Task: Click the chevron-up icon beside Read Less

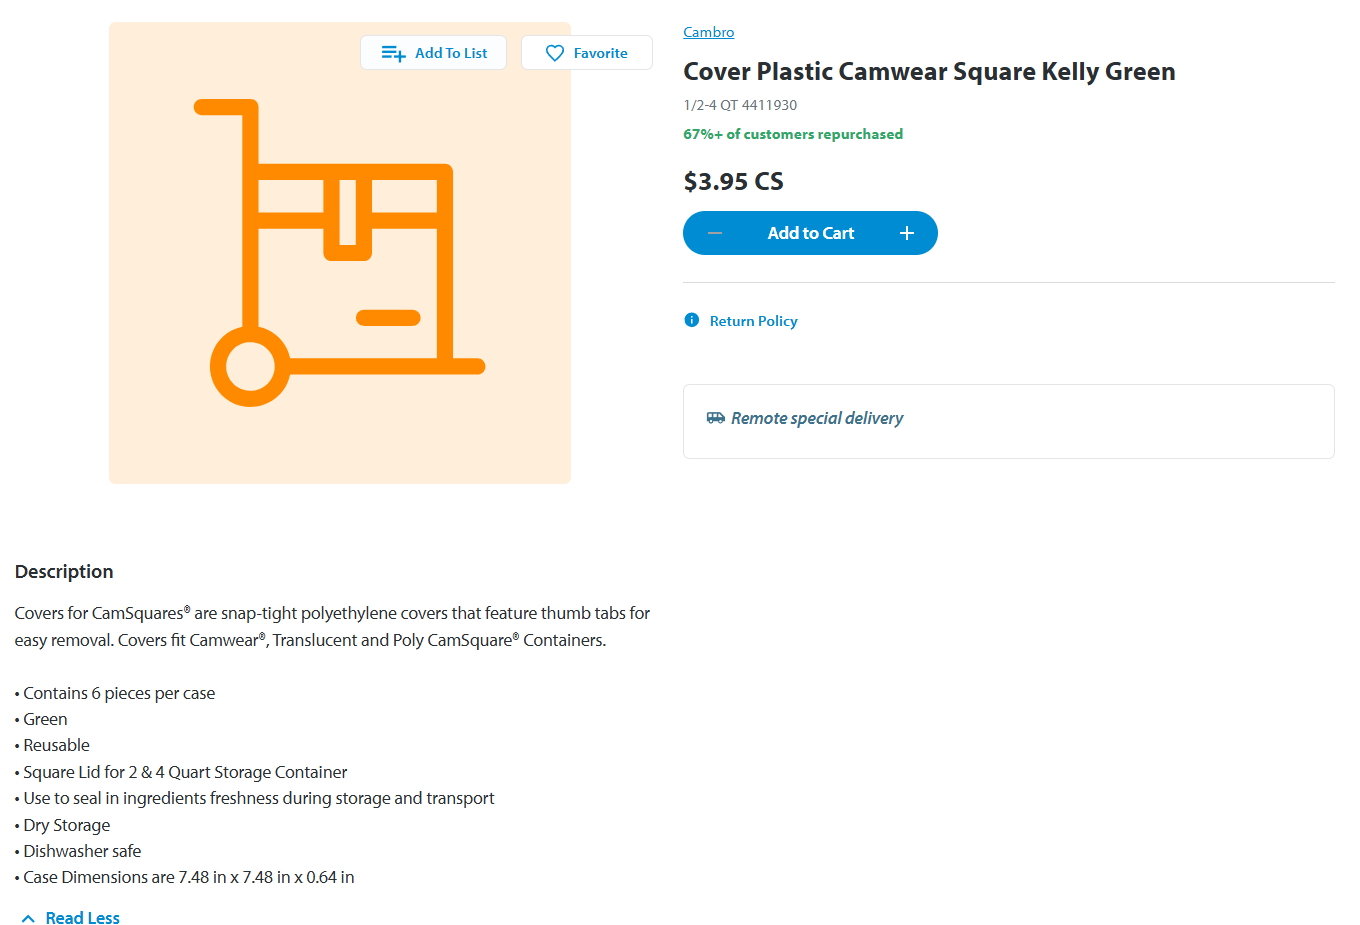Action: click(x=28, y=918)
